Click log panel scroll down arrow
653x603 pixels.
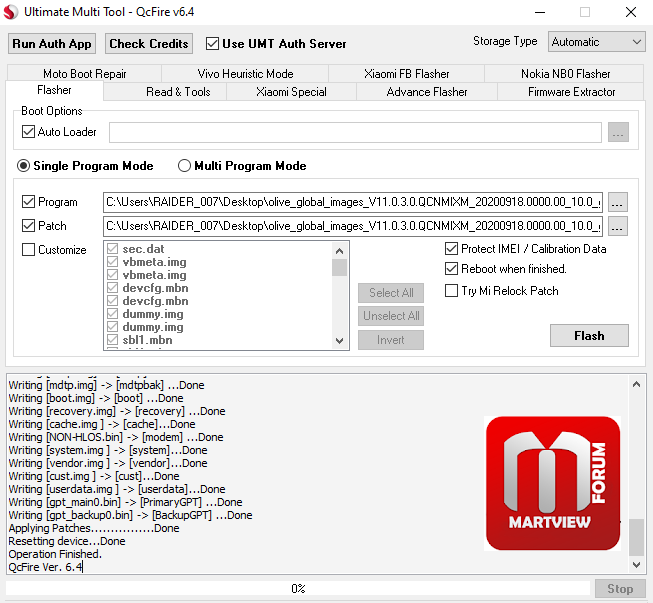(636, 565)
